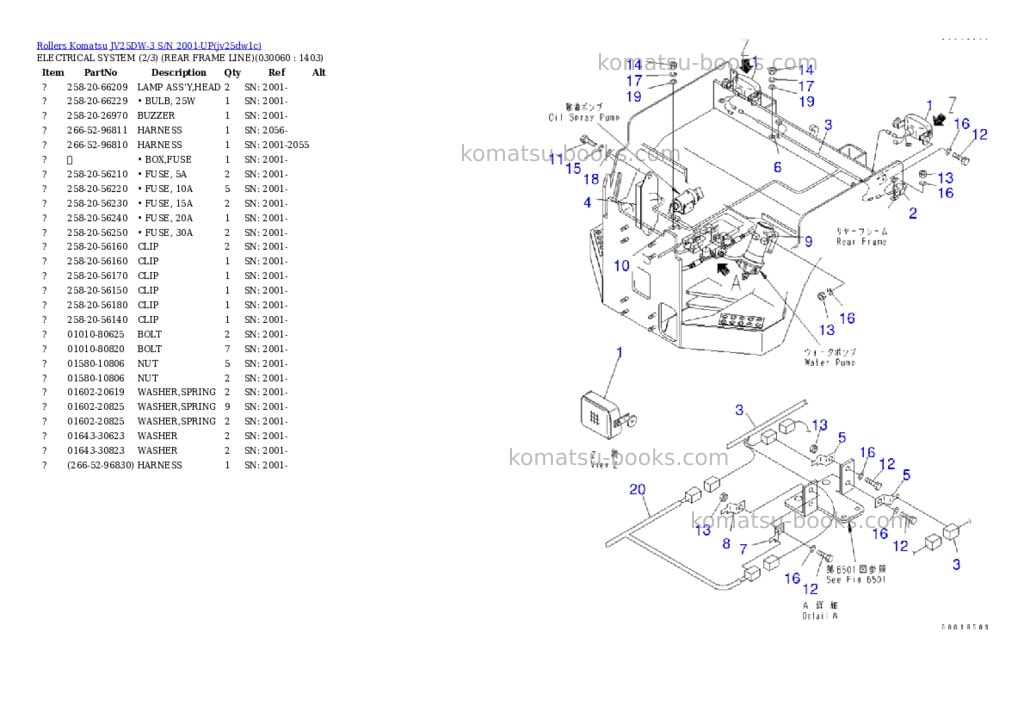Click callout number 9 in the diagram
1024x725 pixels.
point(808,242)
